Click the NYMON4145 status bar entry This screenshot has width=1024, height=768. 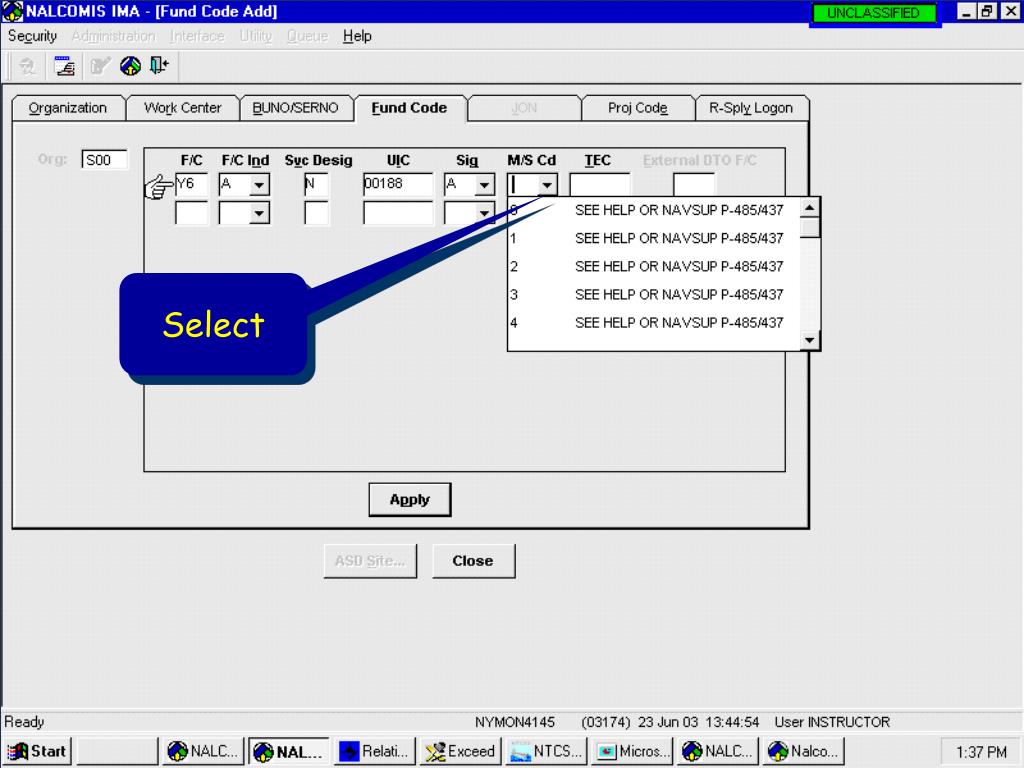[x=515, y=722]
